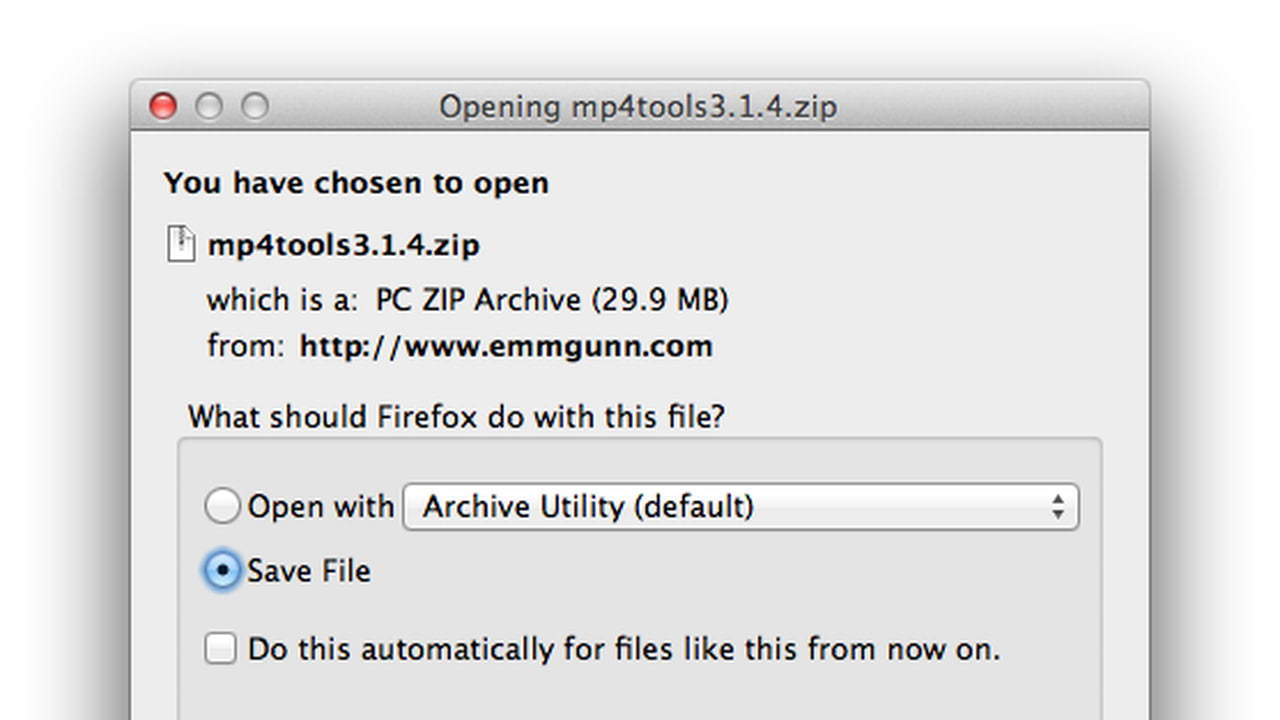Click the PC ZIP Archive (29.9 MB) text
This screenshot has width=1280, height=720.
coord(552,299)
